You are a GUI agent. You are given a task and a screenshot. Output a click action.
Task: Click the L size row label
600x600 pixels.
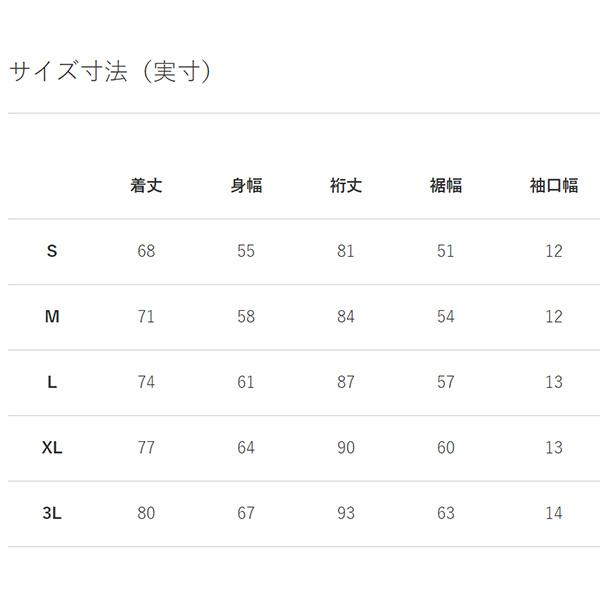tap(52, 382)
